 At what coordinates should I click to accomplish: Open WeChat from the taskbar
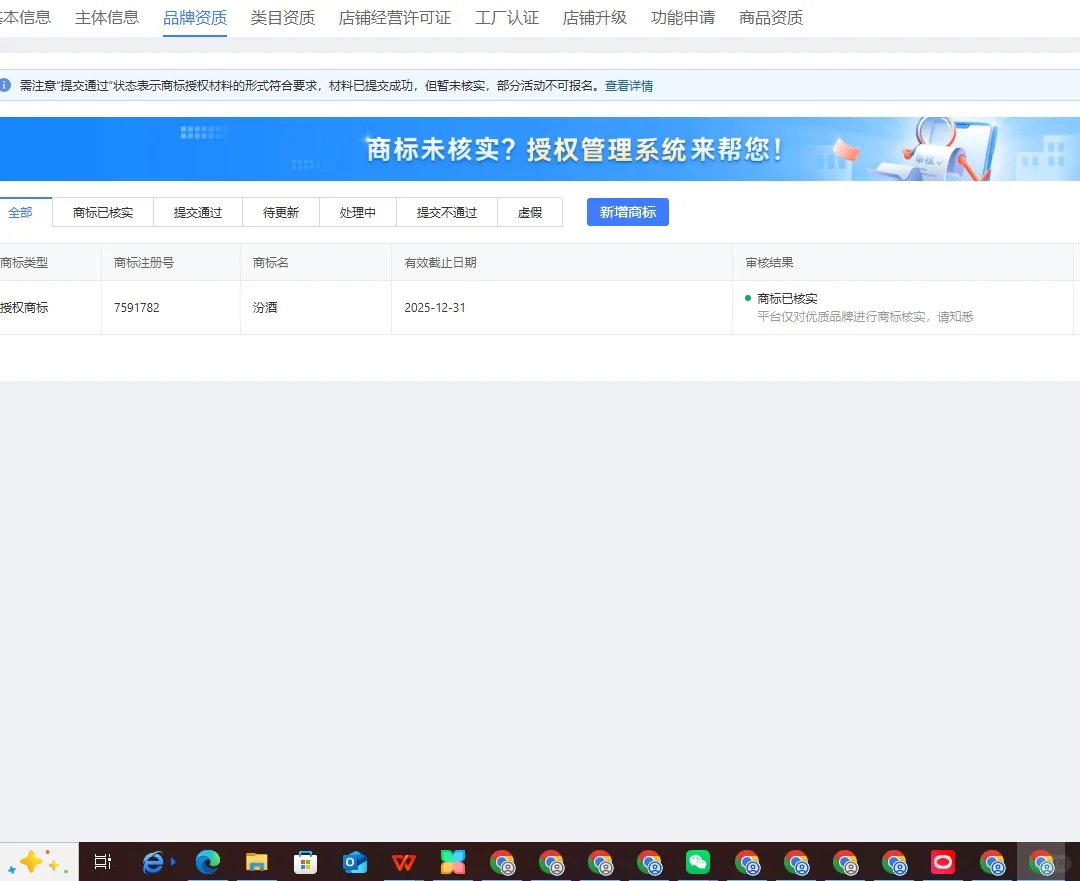click(x=697, y=861)
